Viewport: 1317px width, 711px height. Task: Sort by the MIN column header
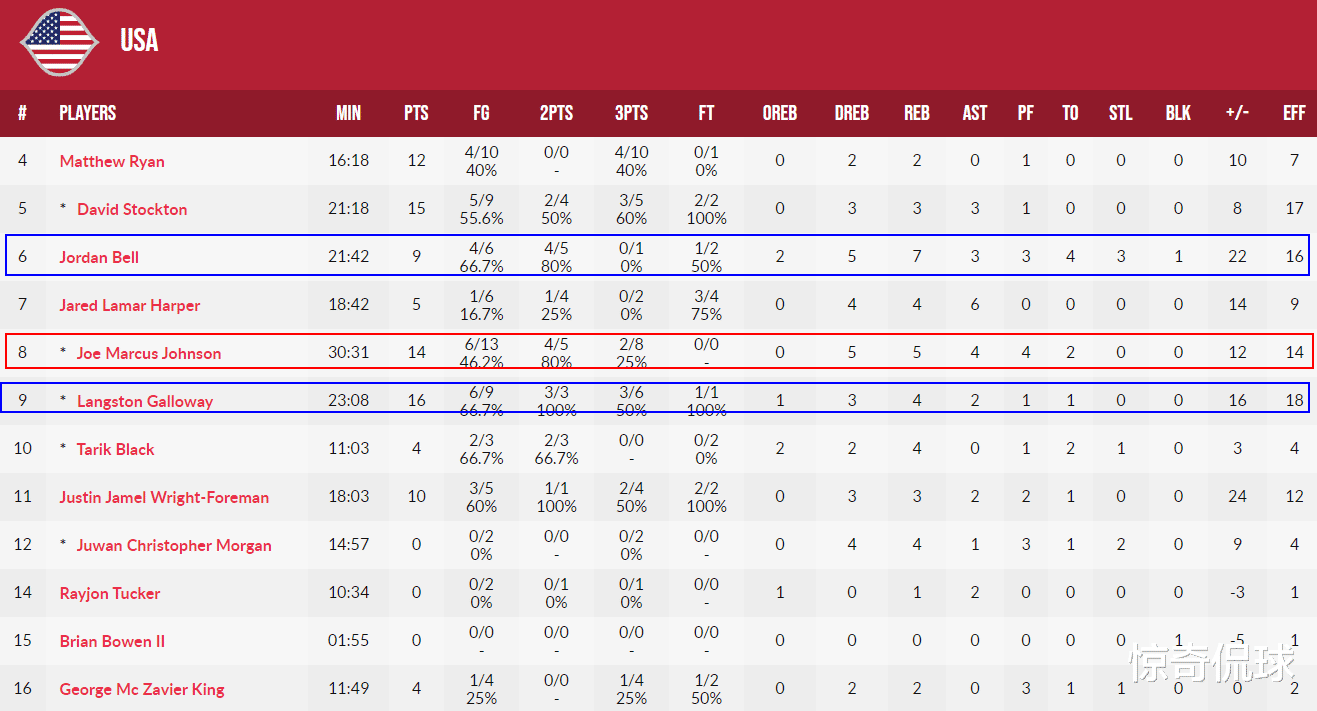pyautogui.click(x=349, y=113)
